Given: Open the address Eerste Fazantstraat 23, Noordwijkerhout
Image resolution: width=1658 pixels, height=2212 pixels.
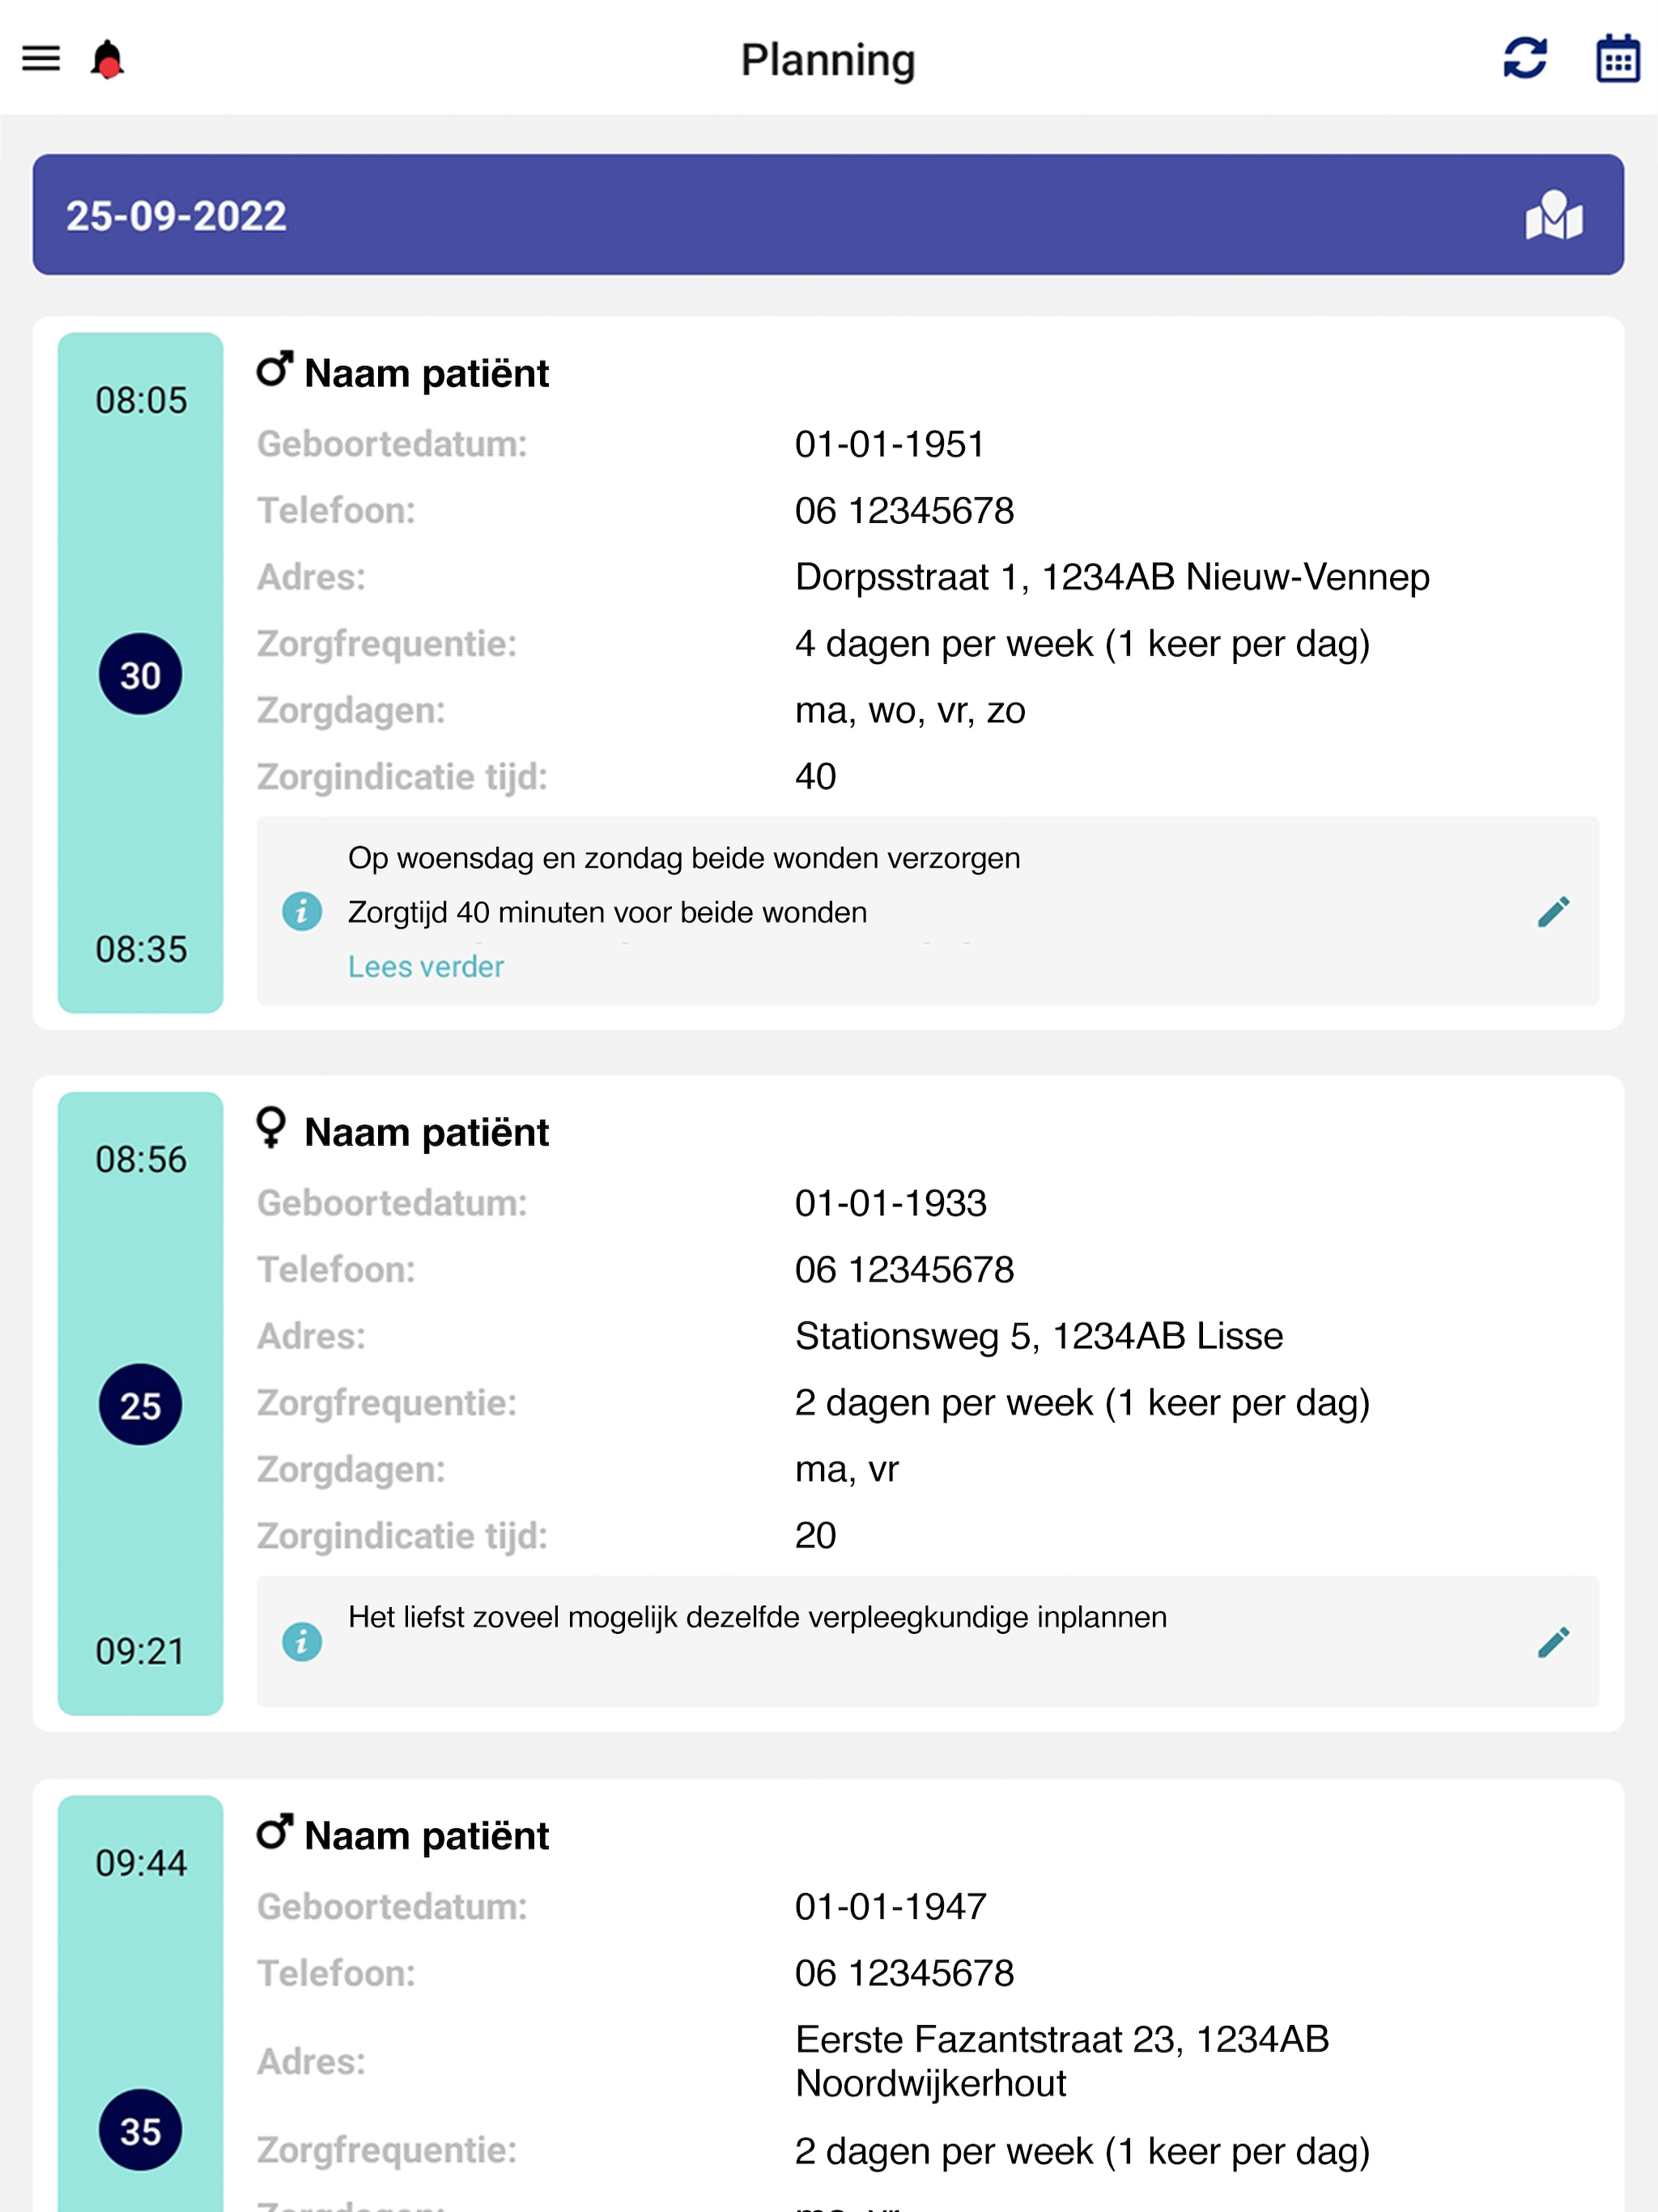Looking at the screenshot, I should pyautogui.click(x=1061, y=2060).
